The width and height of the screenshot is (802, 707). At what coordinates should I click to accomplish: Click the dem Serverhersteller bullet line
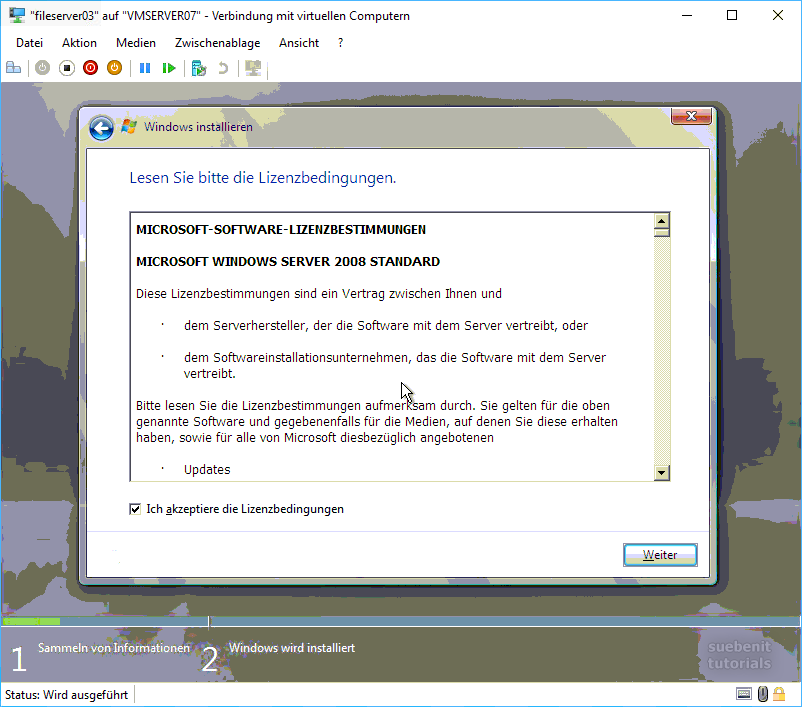pyautogui.click(x=386, y=326)
